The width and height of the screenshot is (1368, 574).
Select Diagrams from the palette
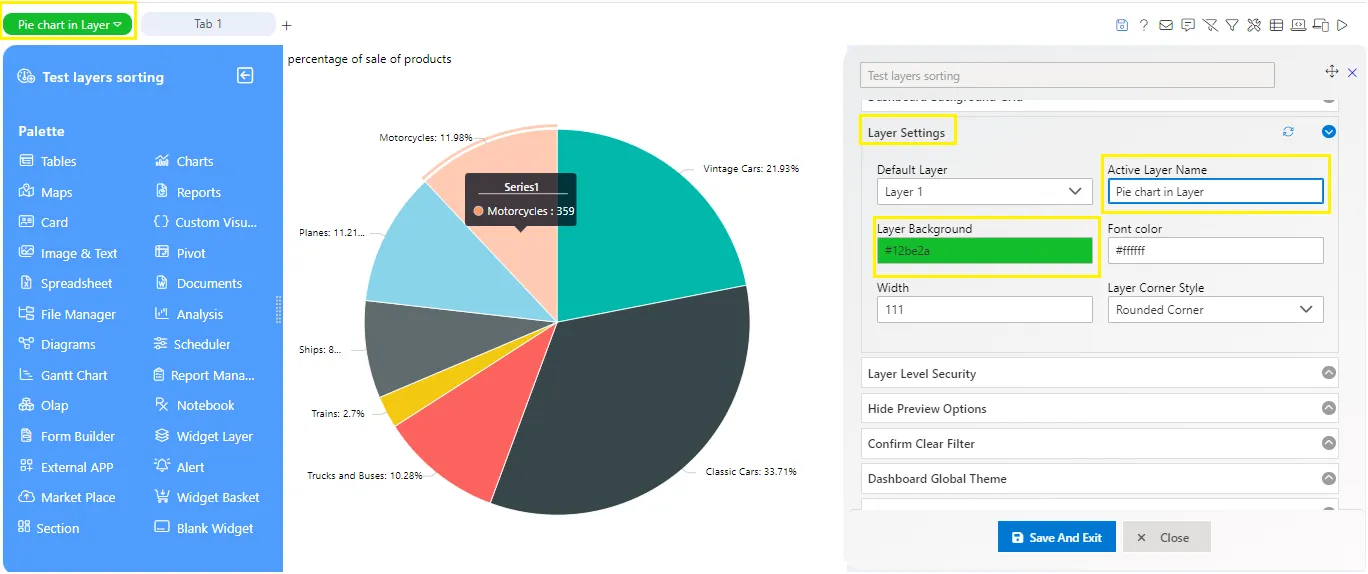click(57, 344)
